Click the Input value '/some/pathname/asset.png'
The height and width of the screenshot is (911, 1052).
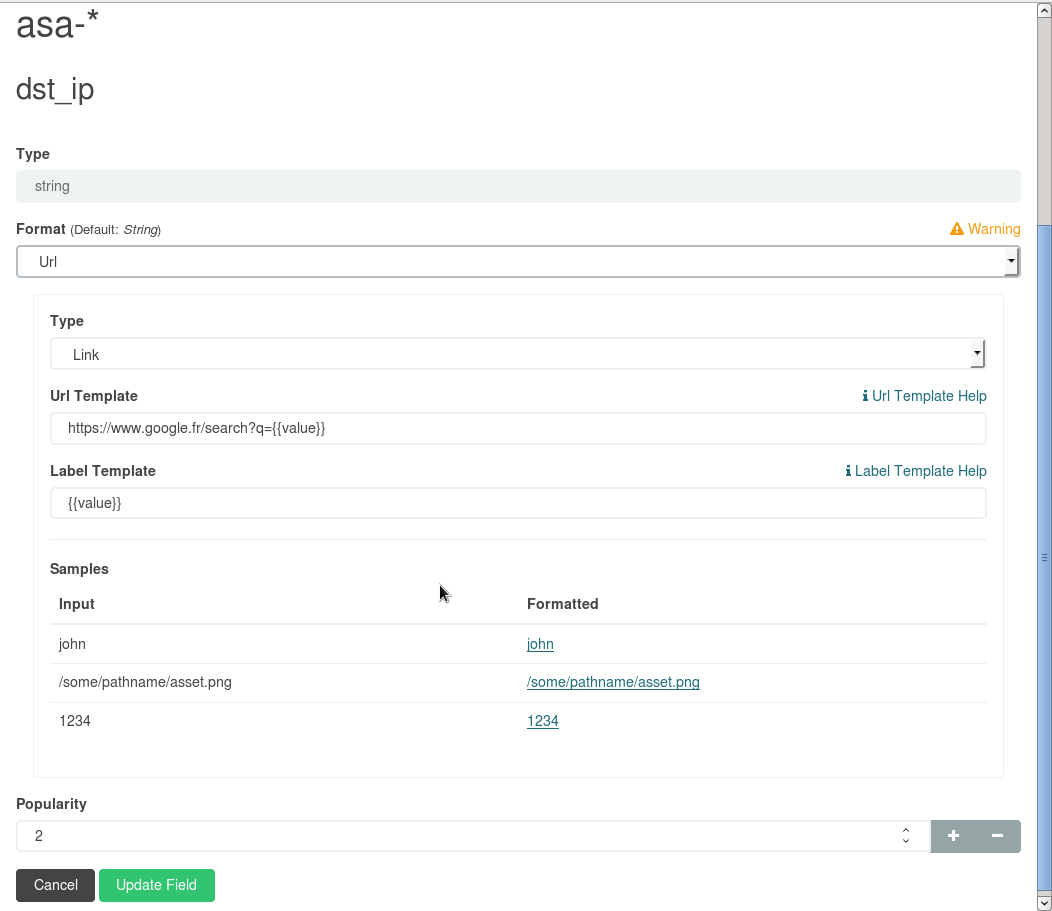point(145,682)
